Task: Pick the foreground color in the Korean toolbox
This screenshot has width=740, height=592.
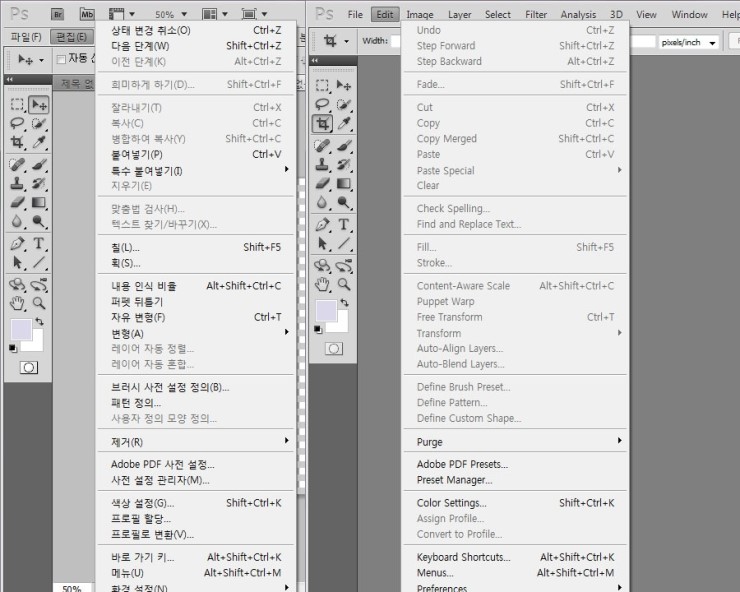Action: [20, 328]
